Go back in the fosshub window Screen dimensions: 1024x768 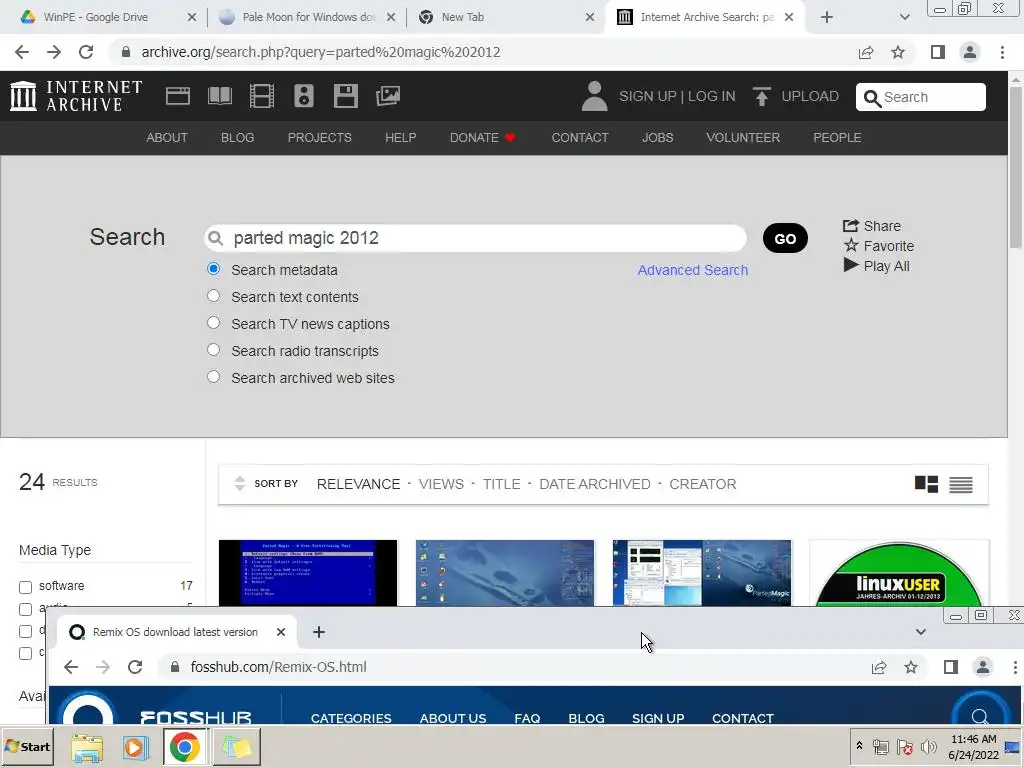point(71,667)
